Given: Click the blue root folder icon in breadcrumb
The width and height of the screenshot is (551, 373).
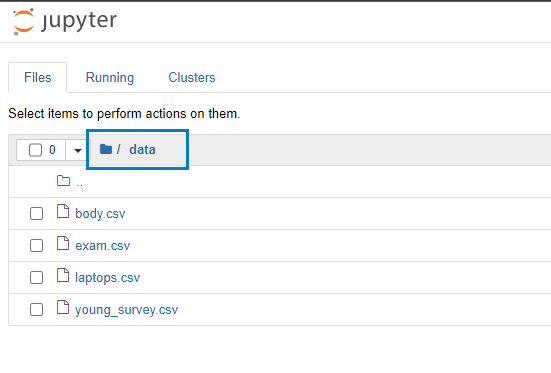Looking at the screenshot, I should tap(106, 149).
